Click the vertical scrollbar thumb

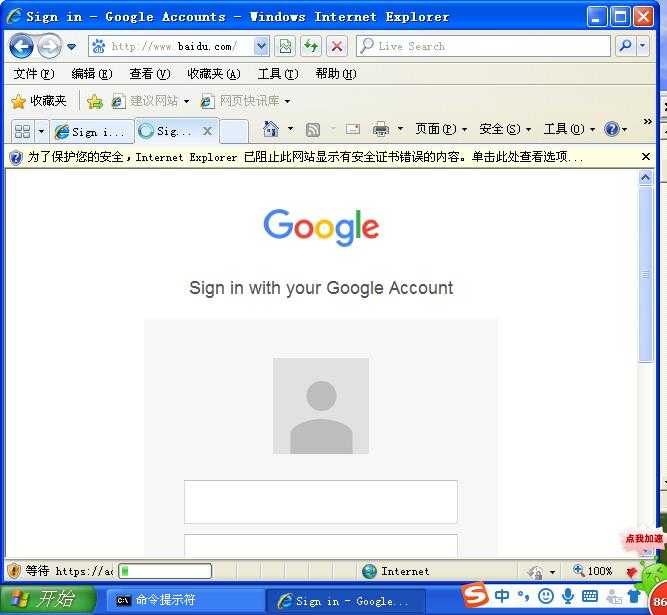pos(646,274)
